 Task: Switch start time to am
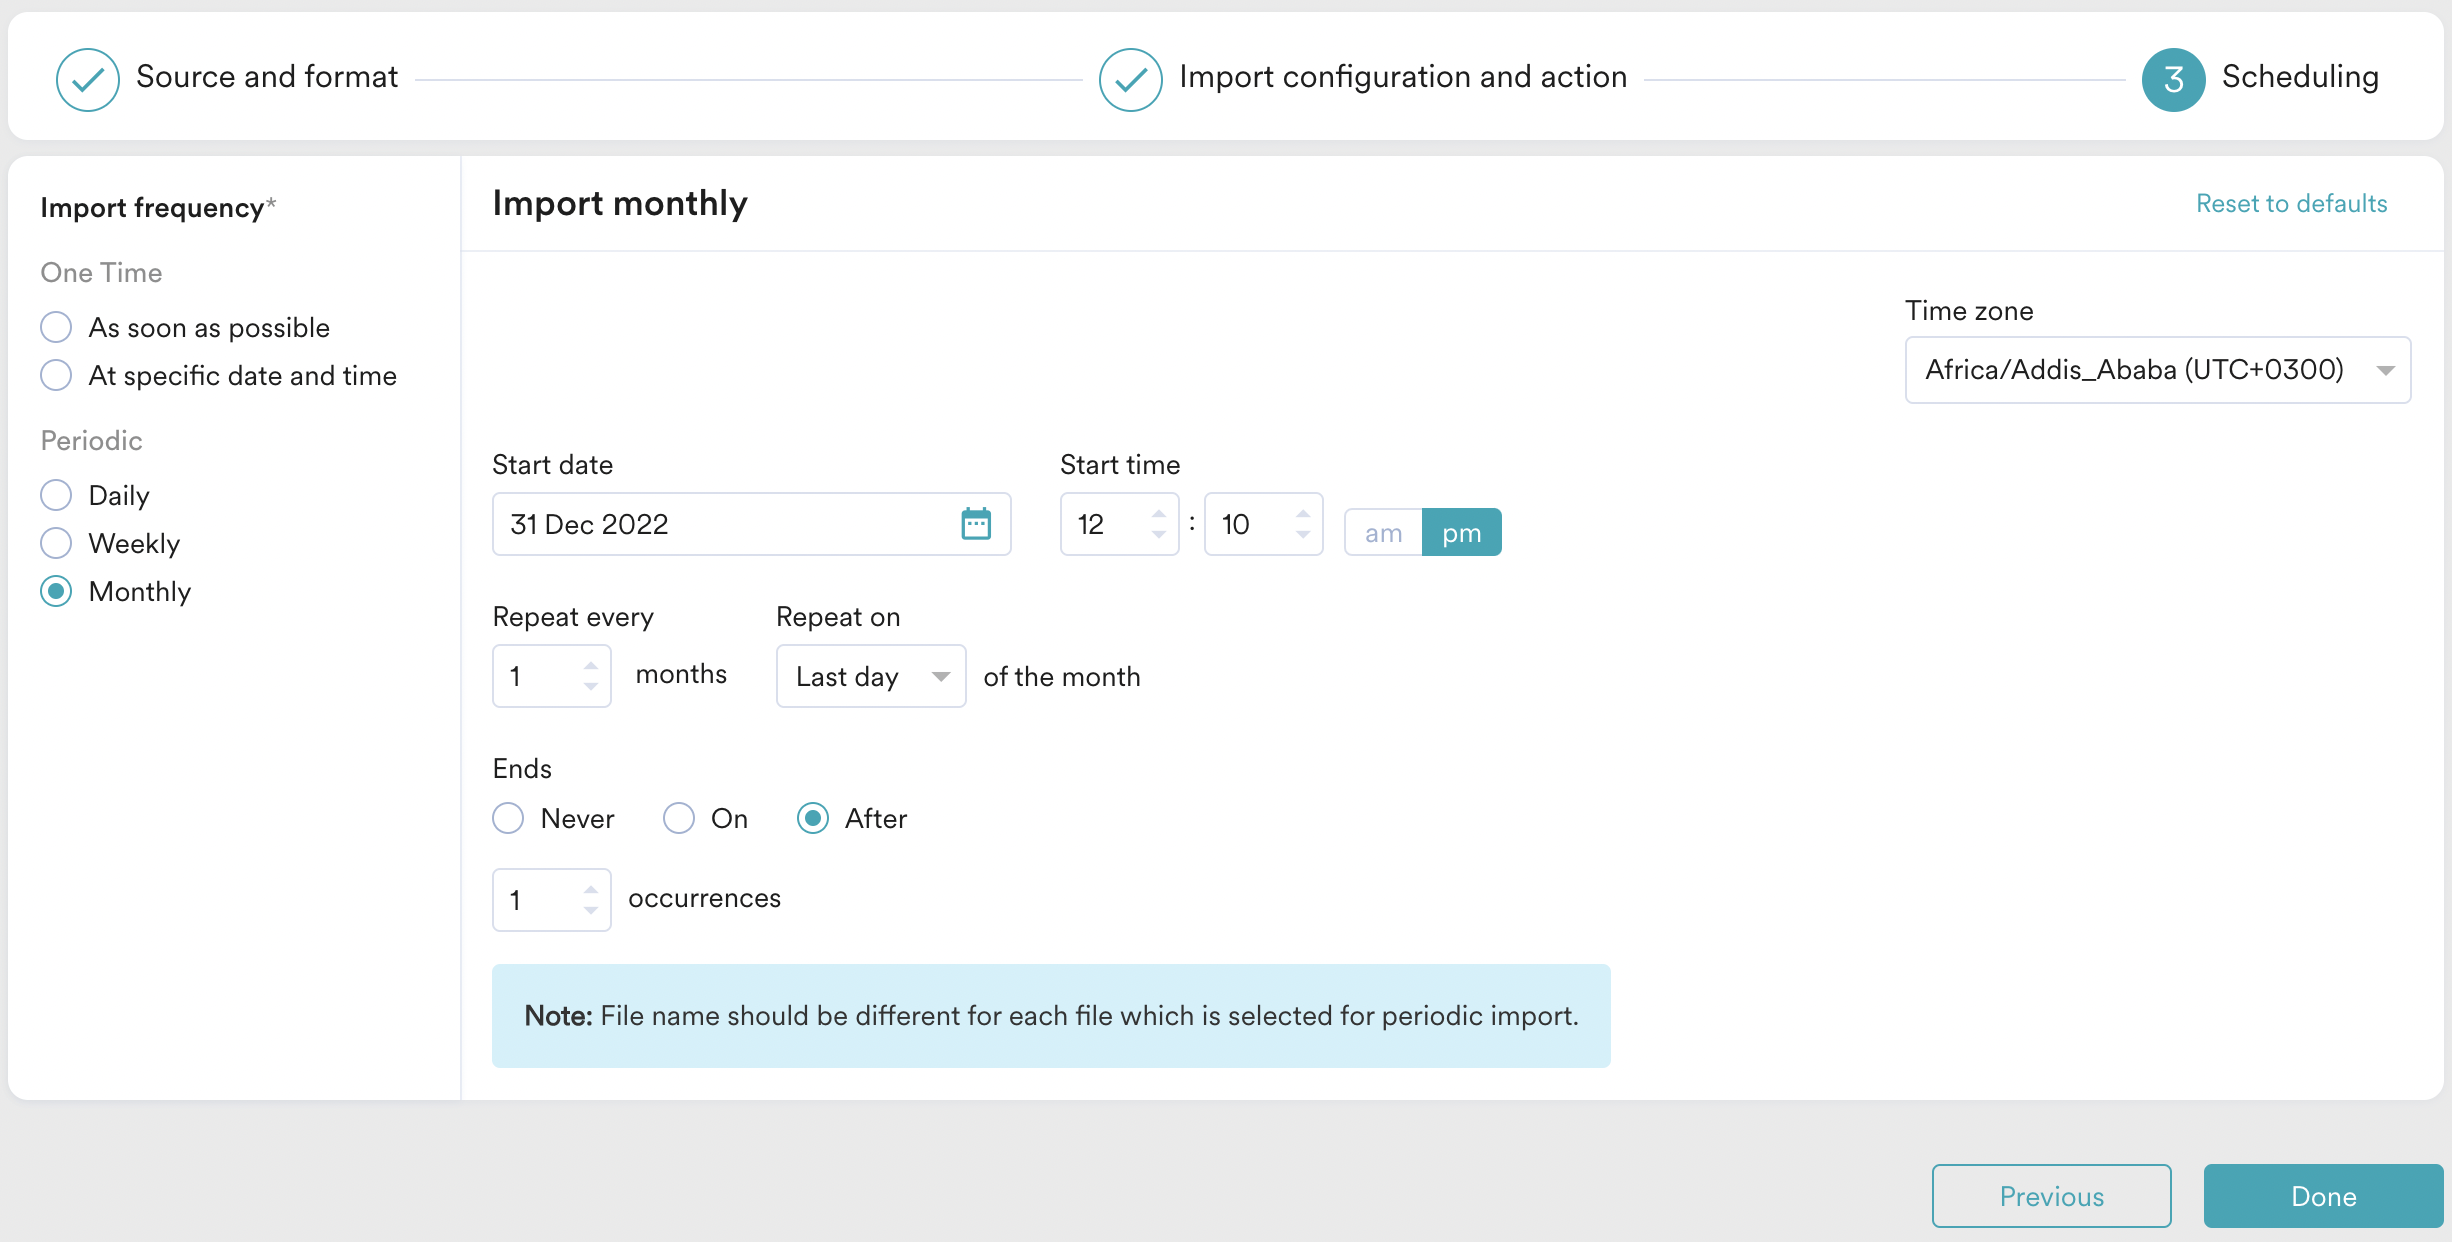pos(1383,533)
